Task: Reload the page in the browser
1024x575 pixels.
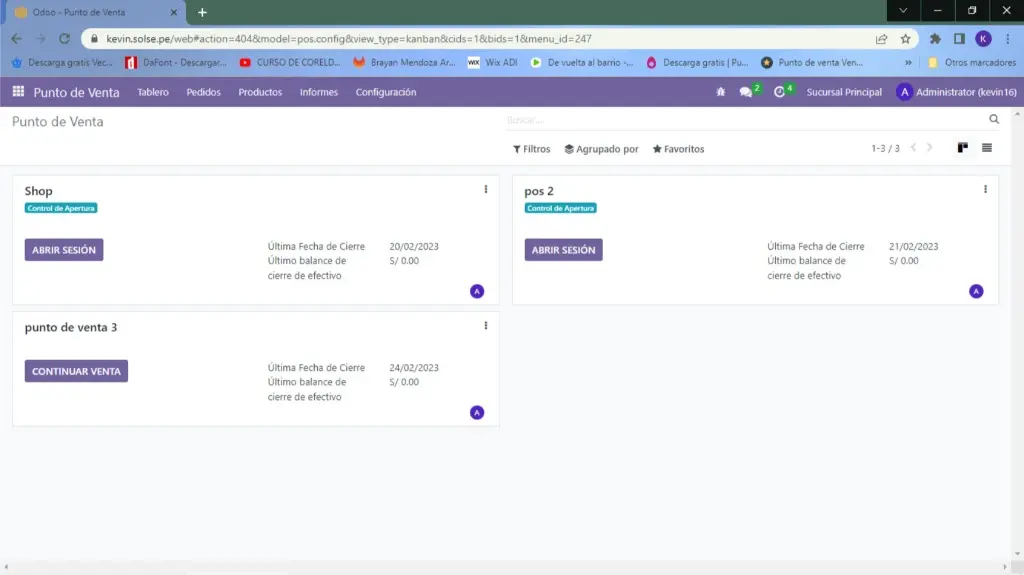Action: pos(65,39)
